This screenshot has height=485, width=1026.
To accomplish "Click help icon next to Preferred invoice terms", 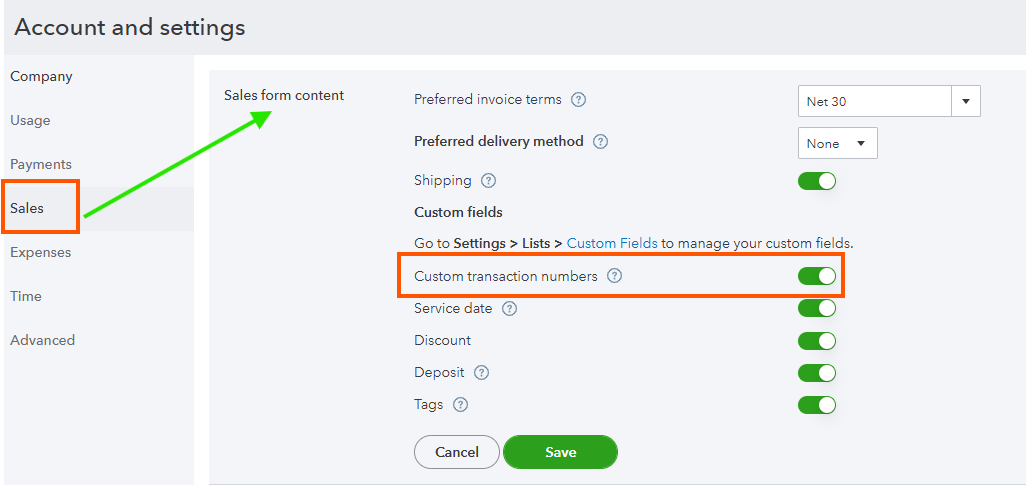I will coord(578,100).
